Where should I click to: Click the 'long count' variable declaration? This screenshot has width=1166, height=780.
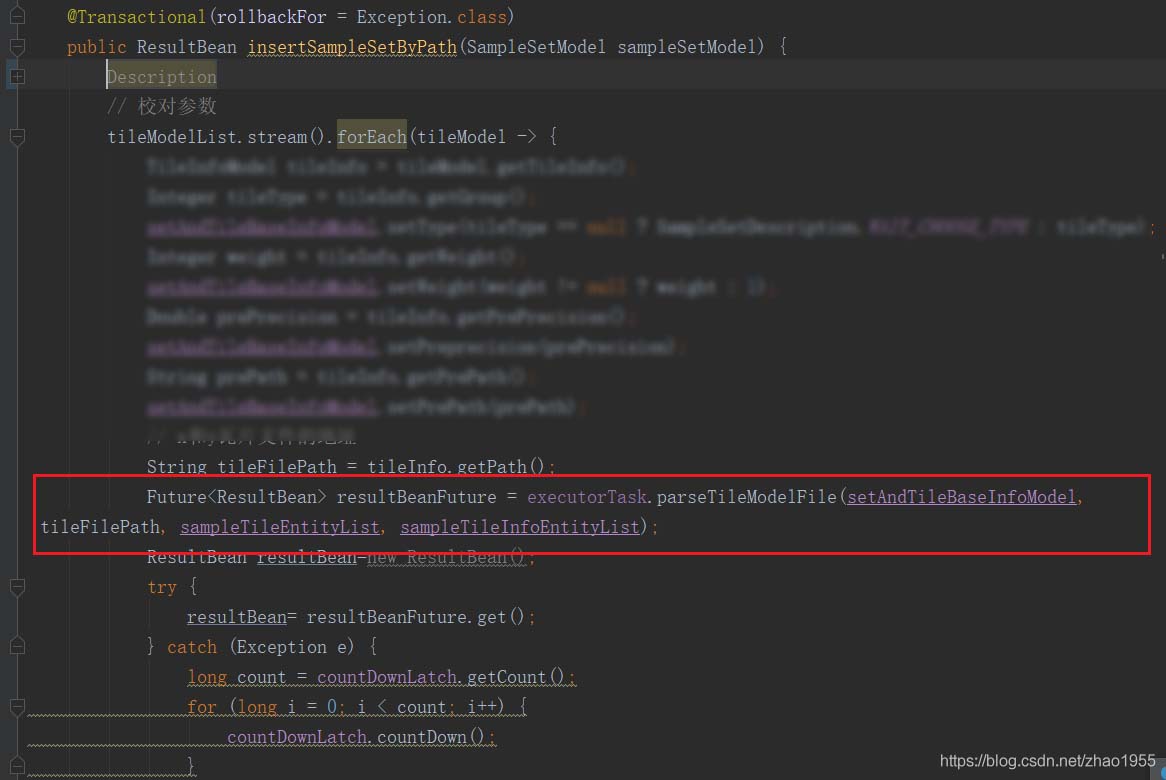(236, 677)
